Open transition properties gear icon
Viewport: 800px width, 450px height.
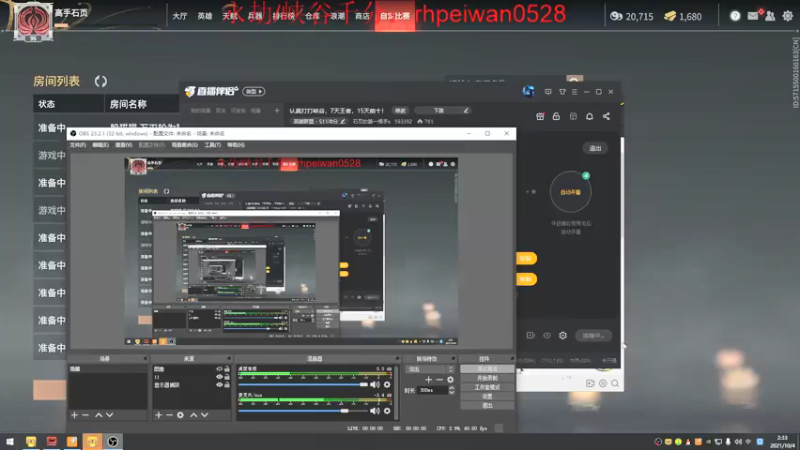pos(450,380)
